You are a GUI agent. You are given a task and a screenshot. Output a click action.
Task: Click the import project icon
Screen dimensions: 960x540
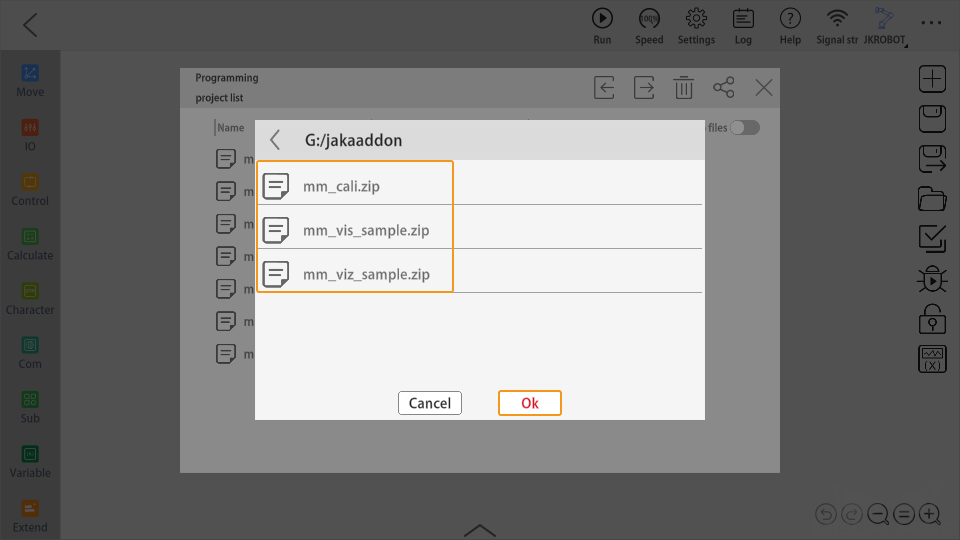click(x=604, y=88)
